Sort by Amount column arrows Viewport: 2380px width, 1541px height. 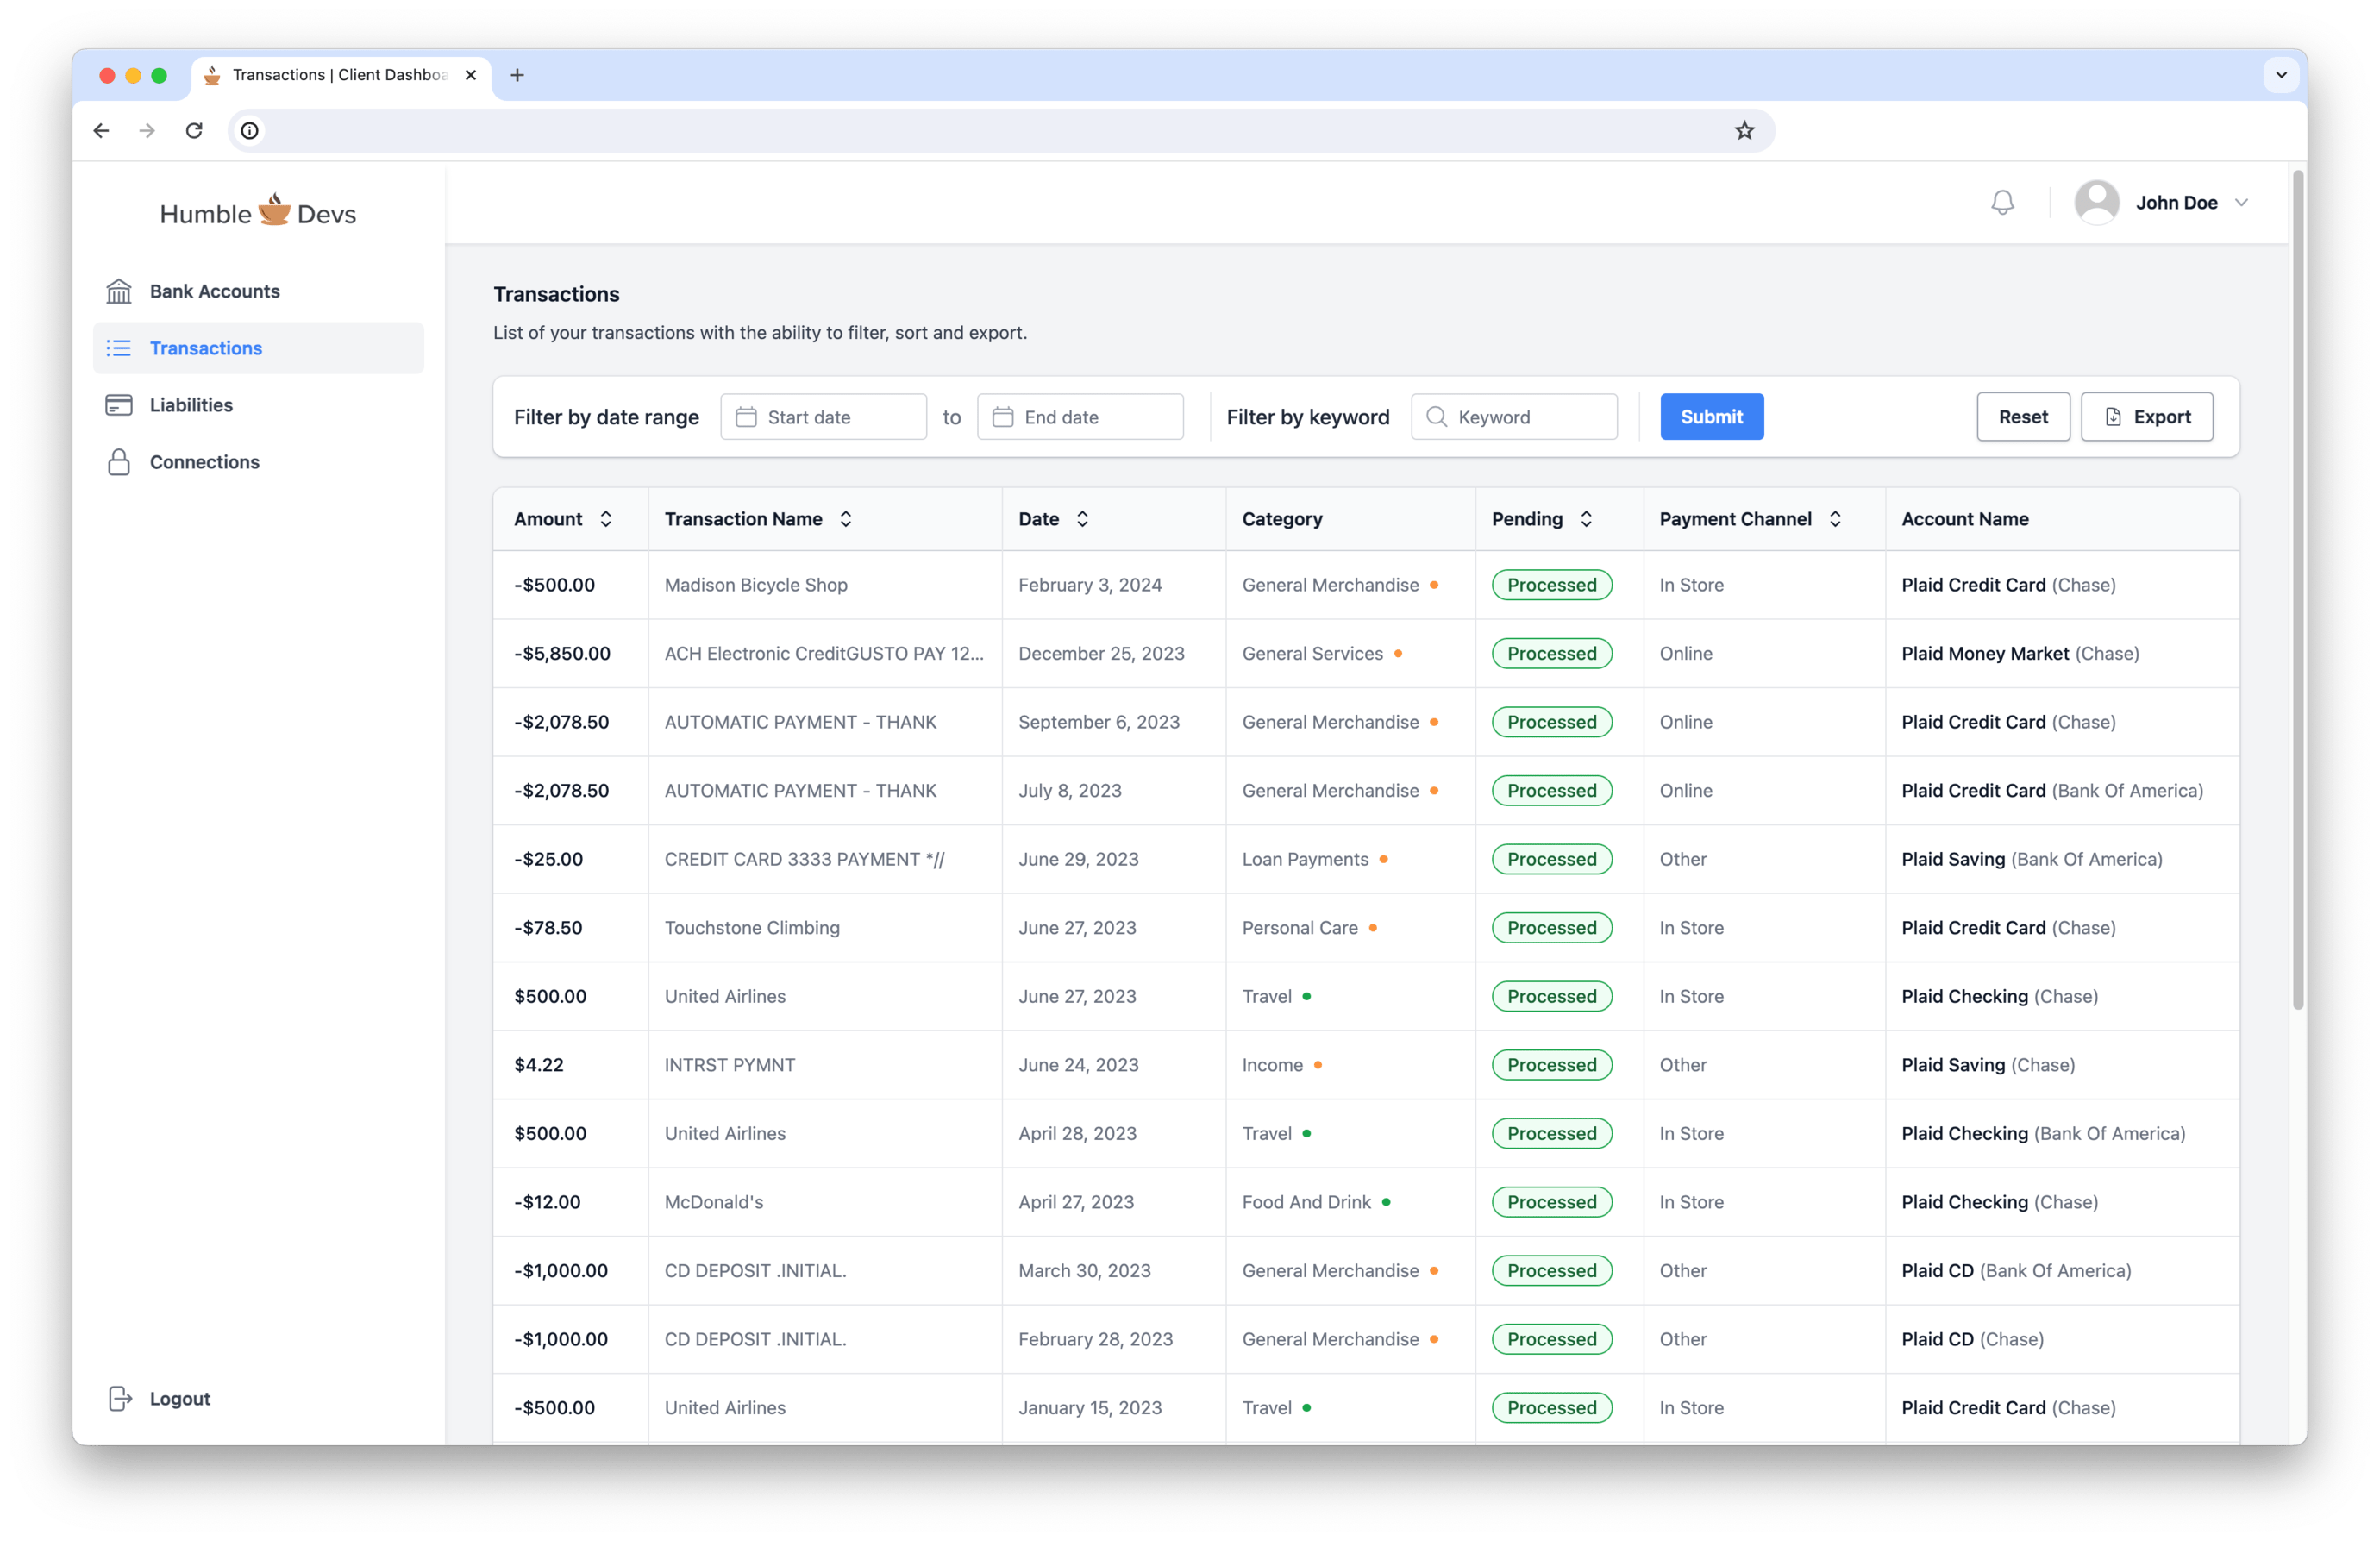point(606,519)
